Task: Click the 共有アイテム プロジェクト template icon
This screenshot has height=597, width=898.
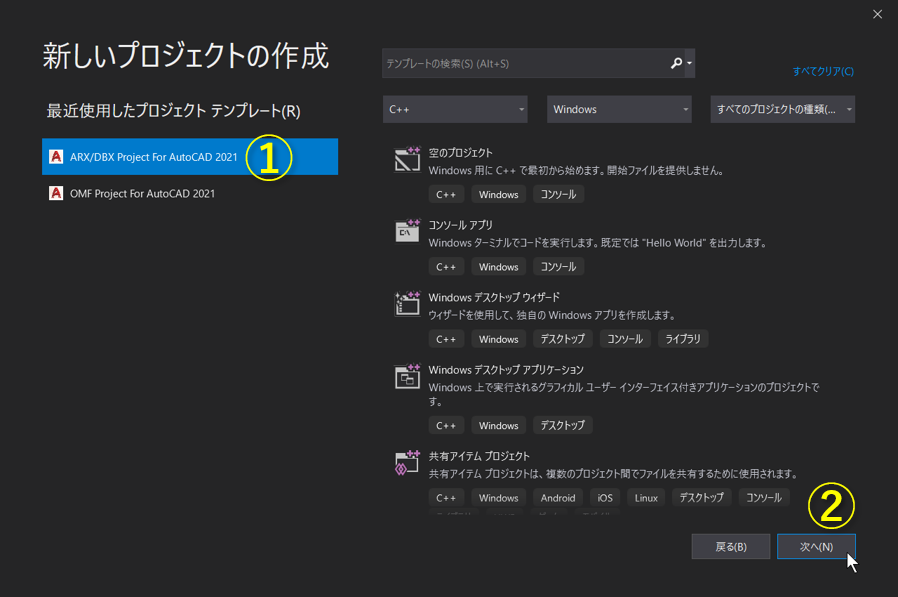Action: (407, 463)
